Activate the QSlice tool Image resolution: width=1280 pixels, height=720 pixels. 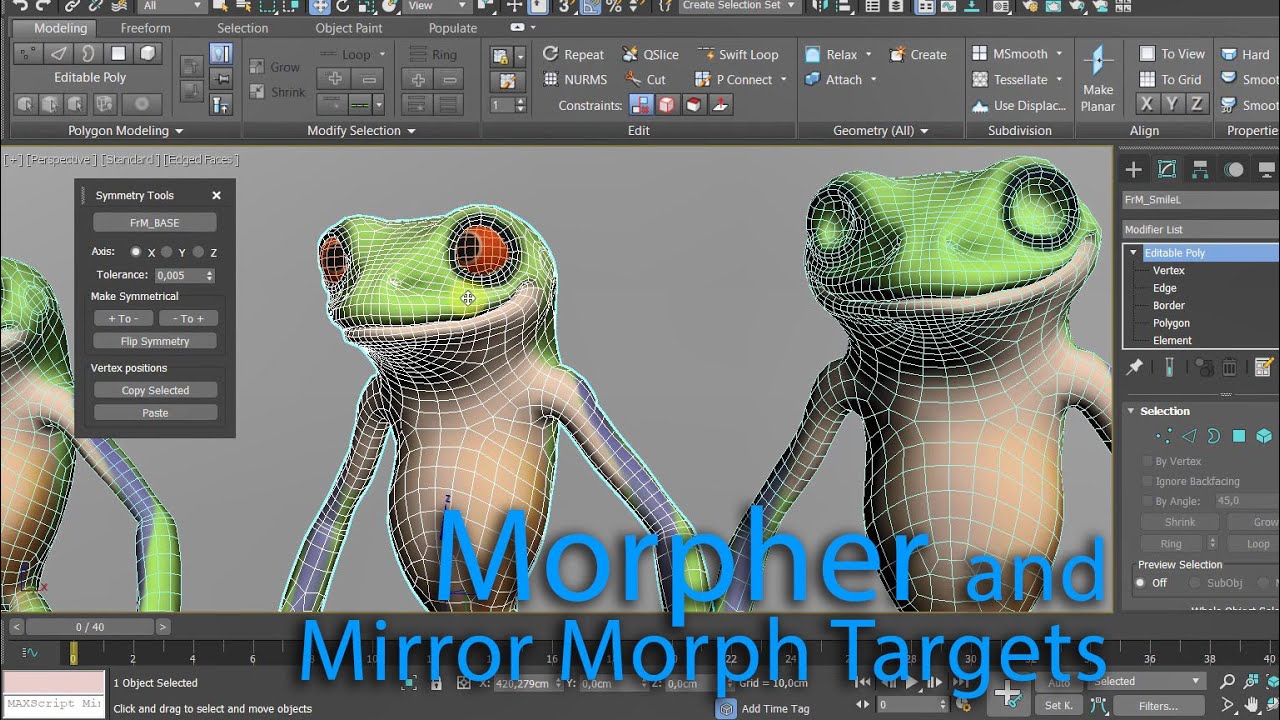[x=650, y=54]
